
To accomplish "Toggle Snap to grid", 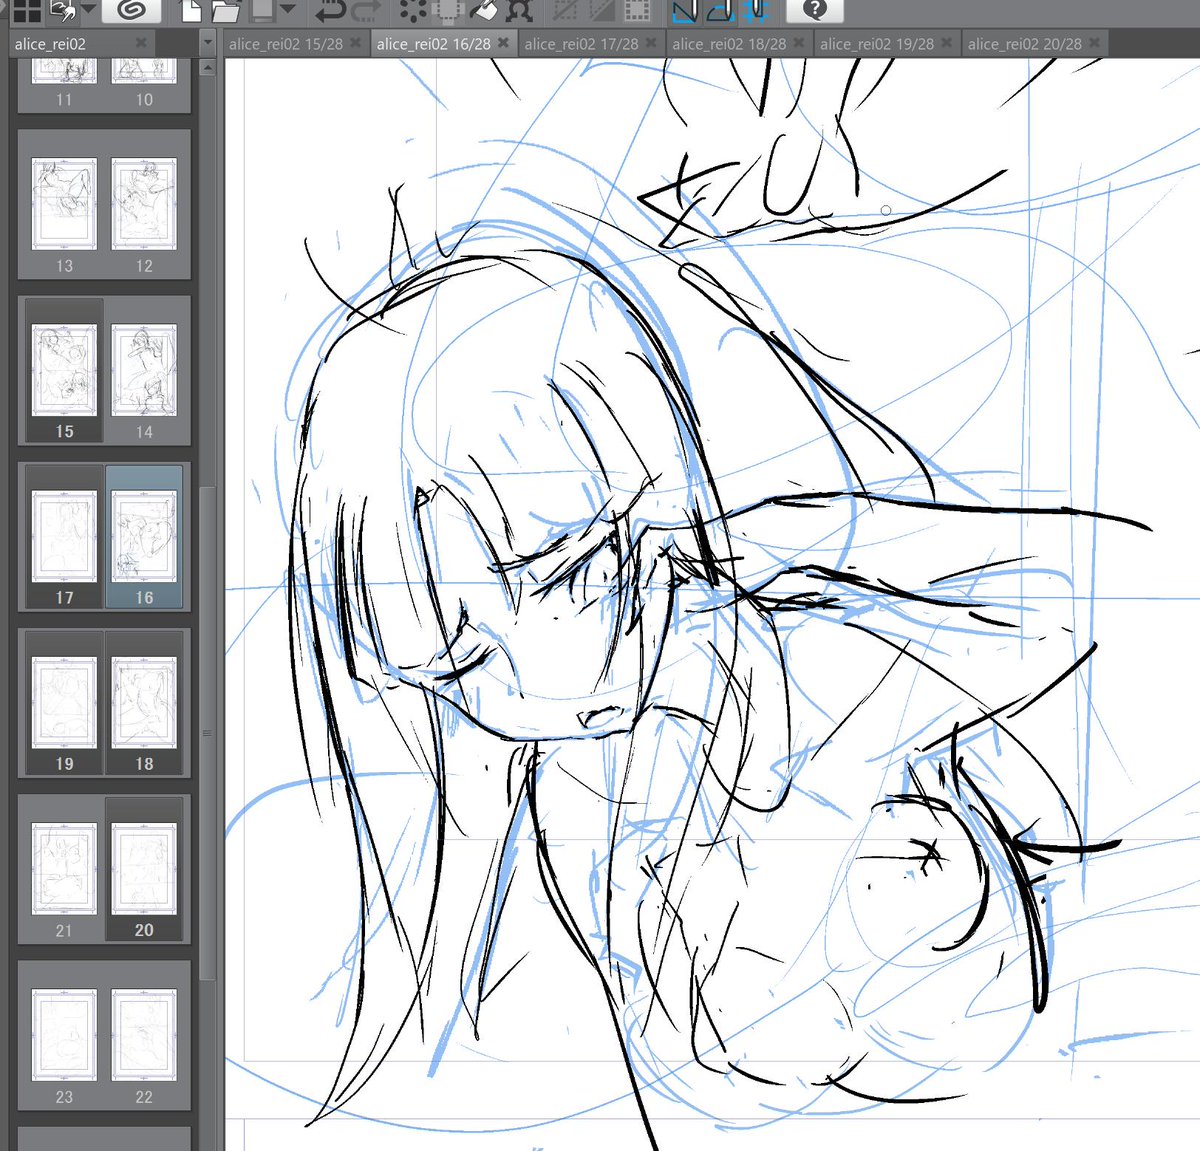I will [x=756, y=10].
